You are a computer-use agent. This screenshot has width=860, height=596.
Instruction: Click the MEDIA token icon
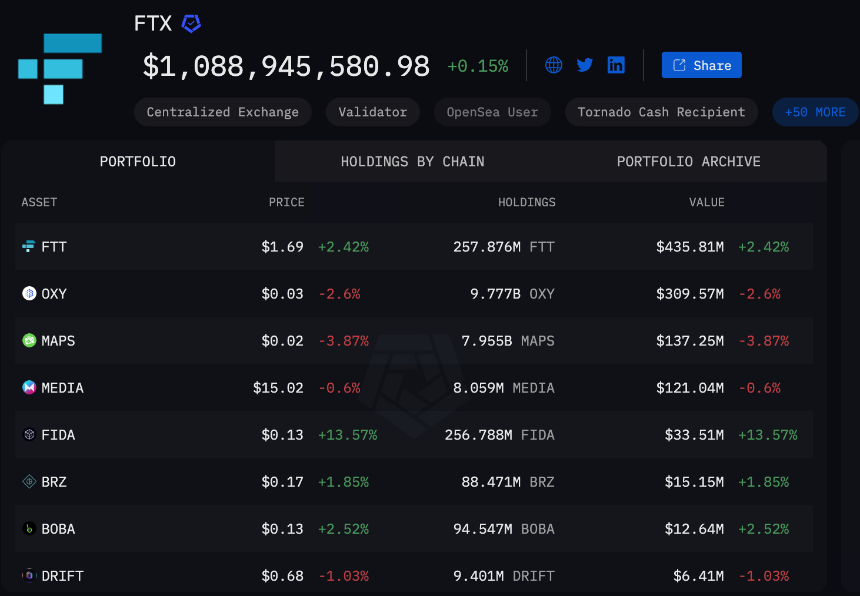point(29,388)
